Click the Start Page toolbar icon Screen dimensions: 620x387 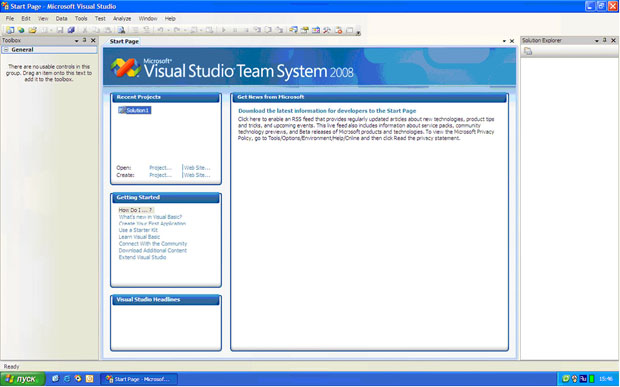(x=338, y=30)
